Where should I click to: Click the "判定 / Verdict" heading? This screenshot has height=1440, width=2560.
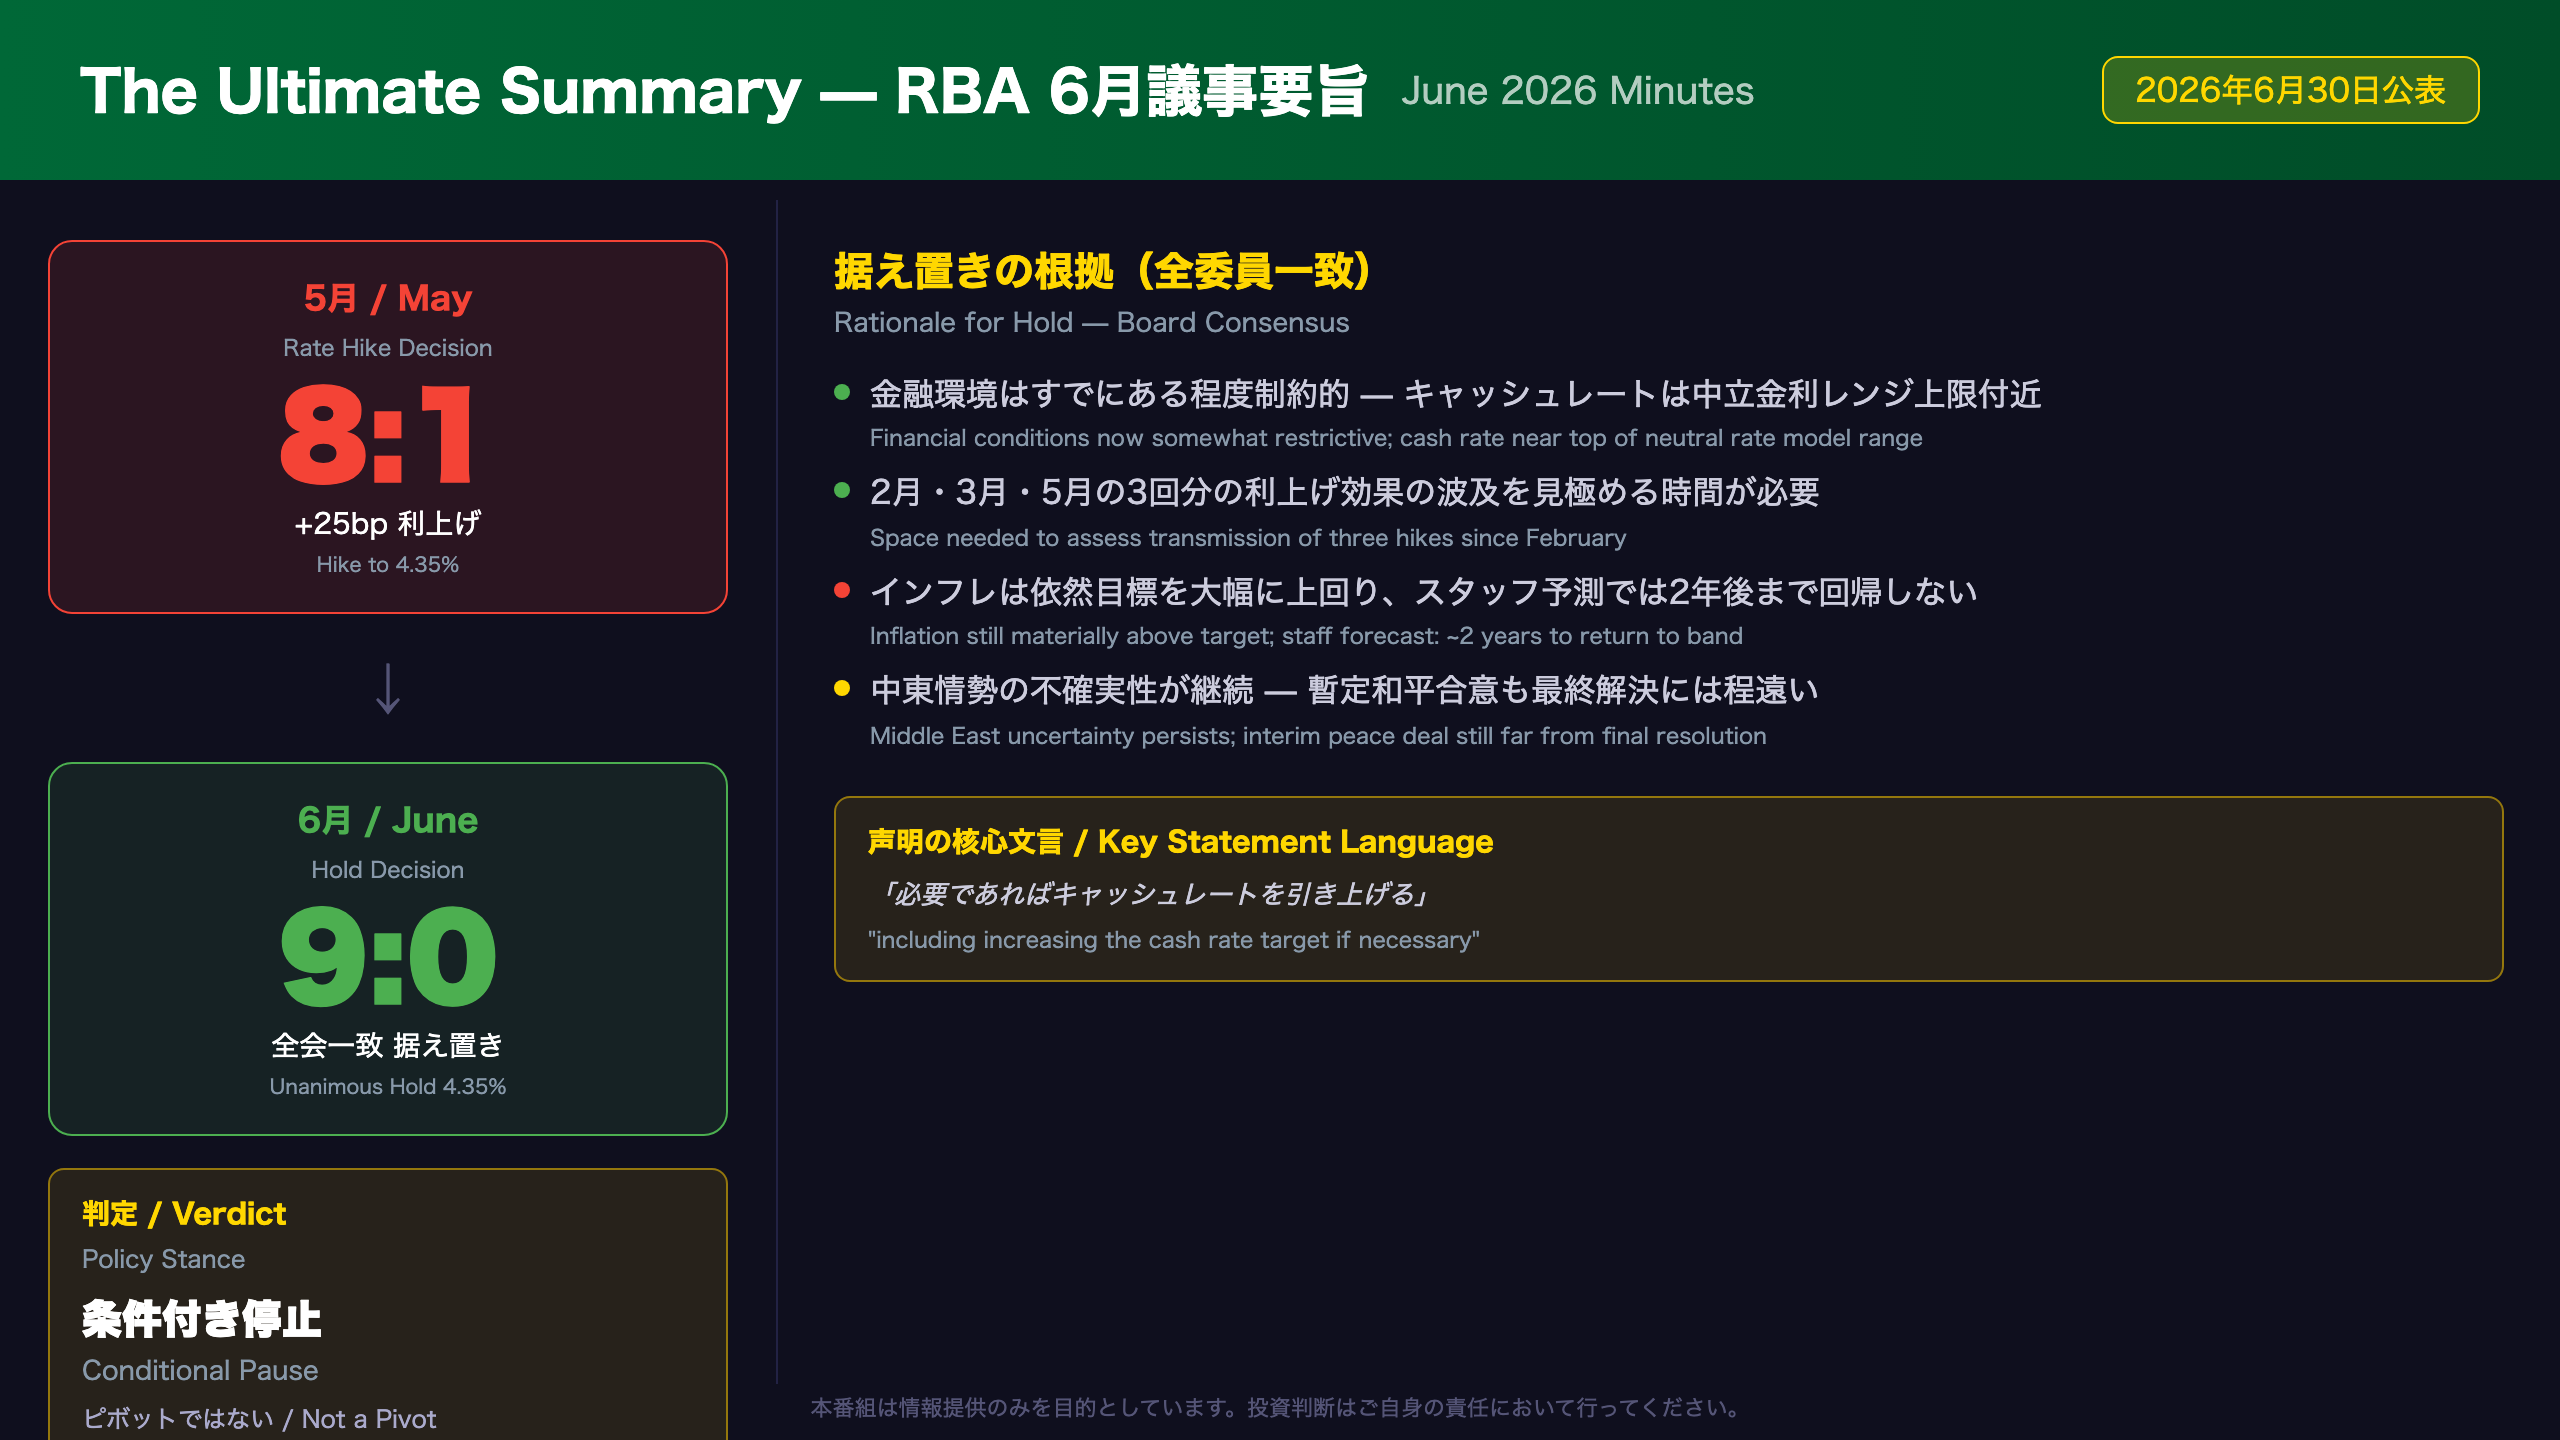[x=184, y=1214]
